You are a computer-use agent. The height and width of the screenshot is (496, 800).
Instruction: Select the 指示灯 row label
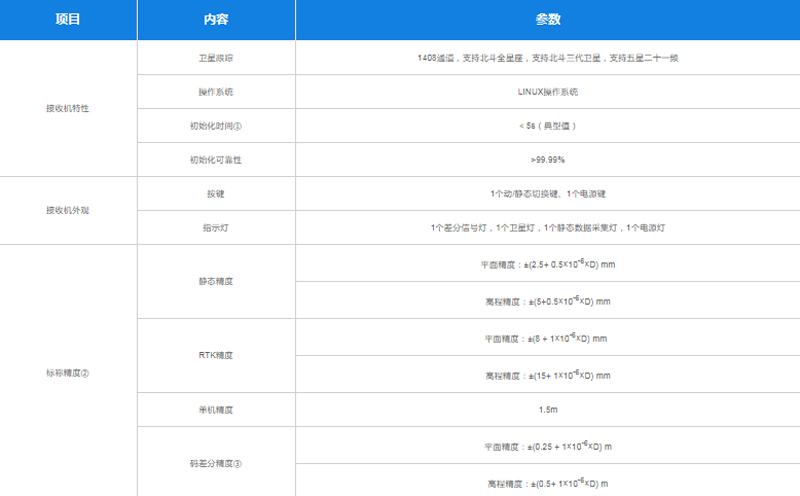point(216,228)
